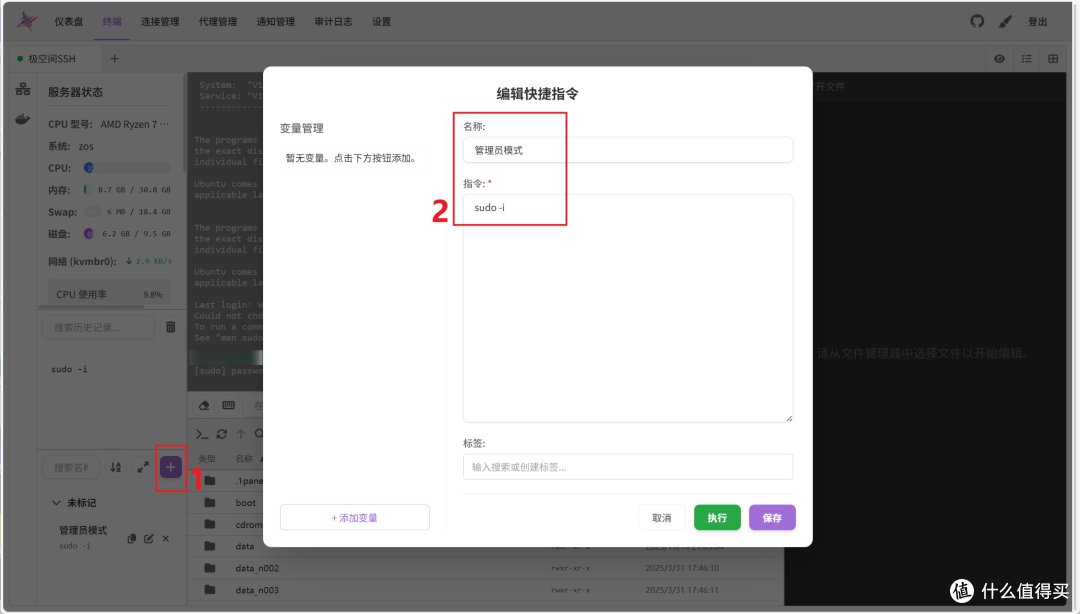Click the 管理员模式 quick command entry
Viewport: 1080px width, 614px height.
pyautogui.click(x=83, y=537)
